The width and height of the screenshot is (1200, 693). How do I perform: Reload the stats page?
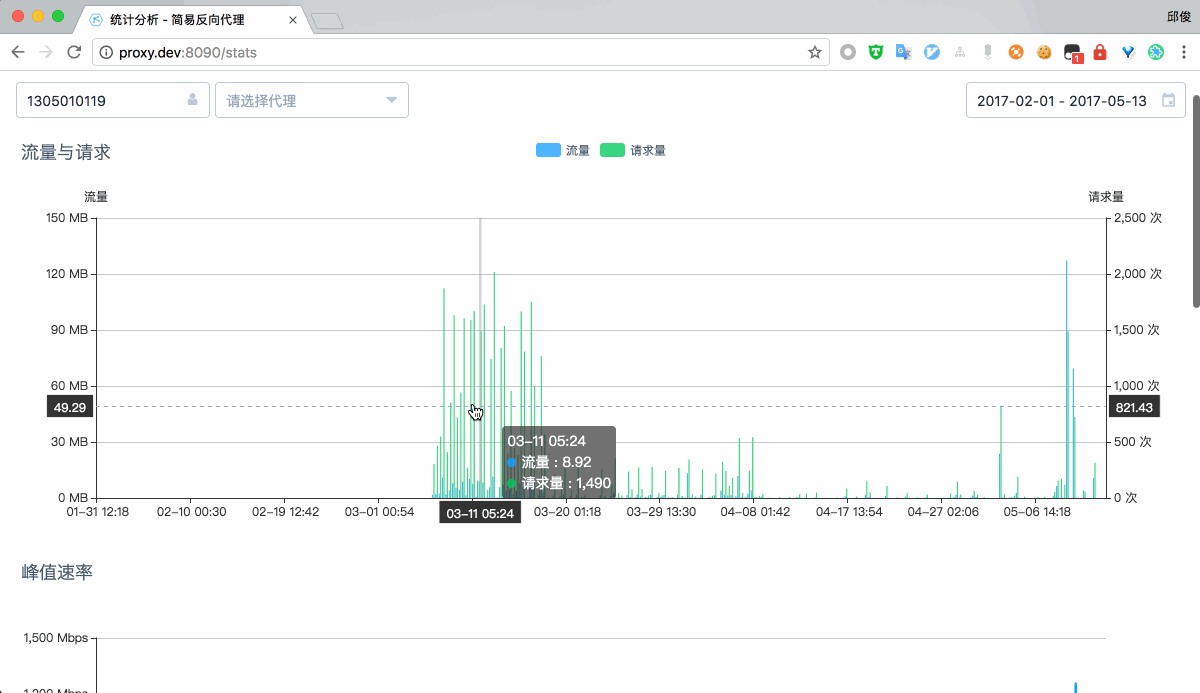coord(74,52)
